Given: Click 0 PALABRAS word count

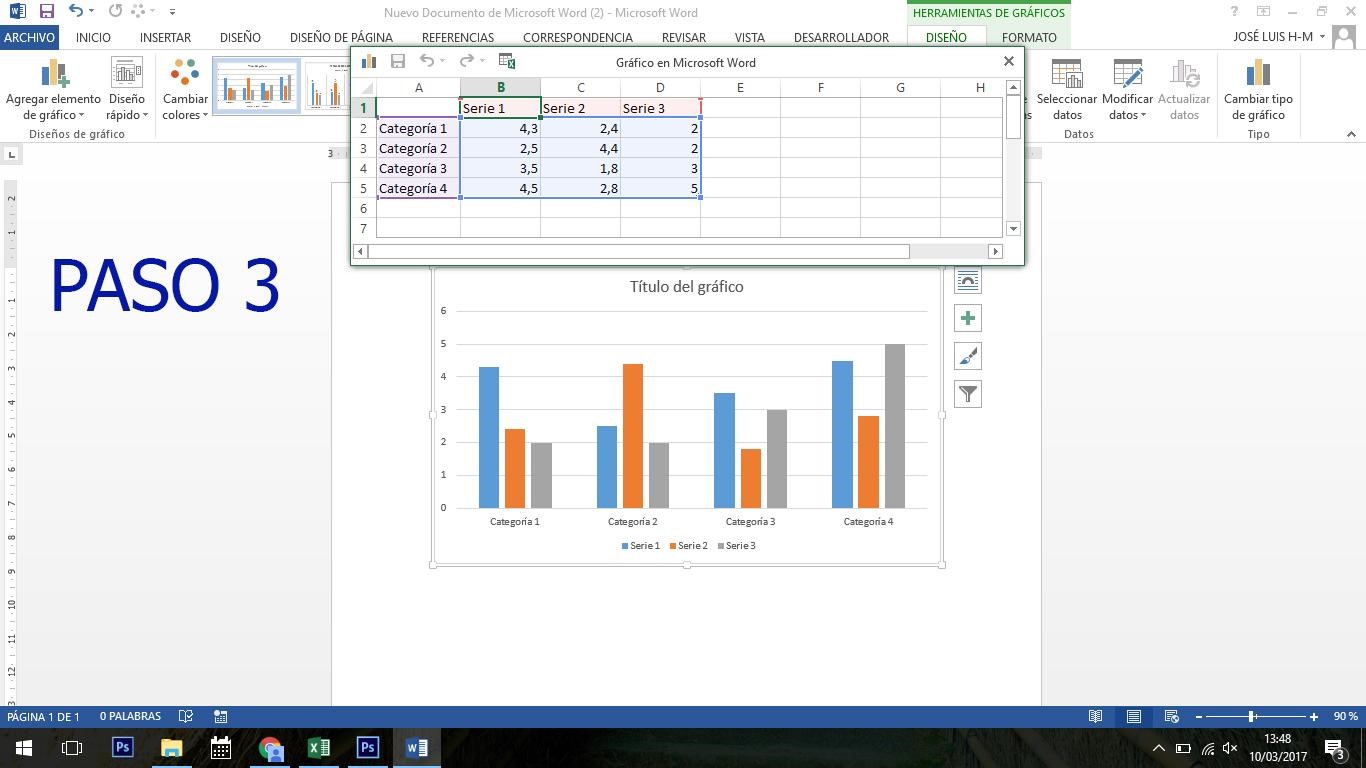Looking at the screenshot, I should (x=130, y=716).
